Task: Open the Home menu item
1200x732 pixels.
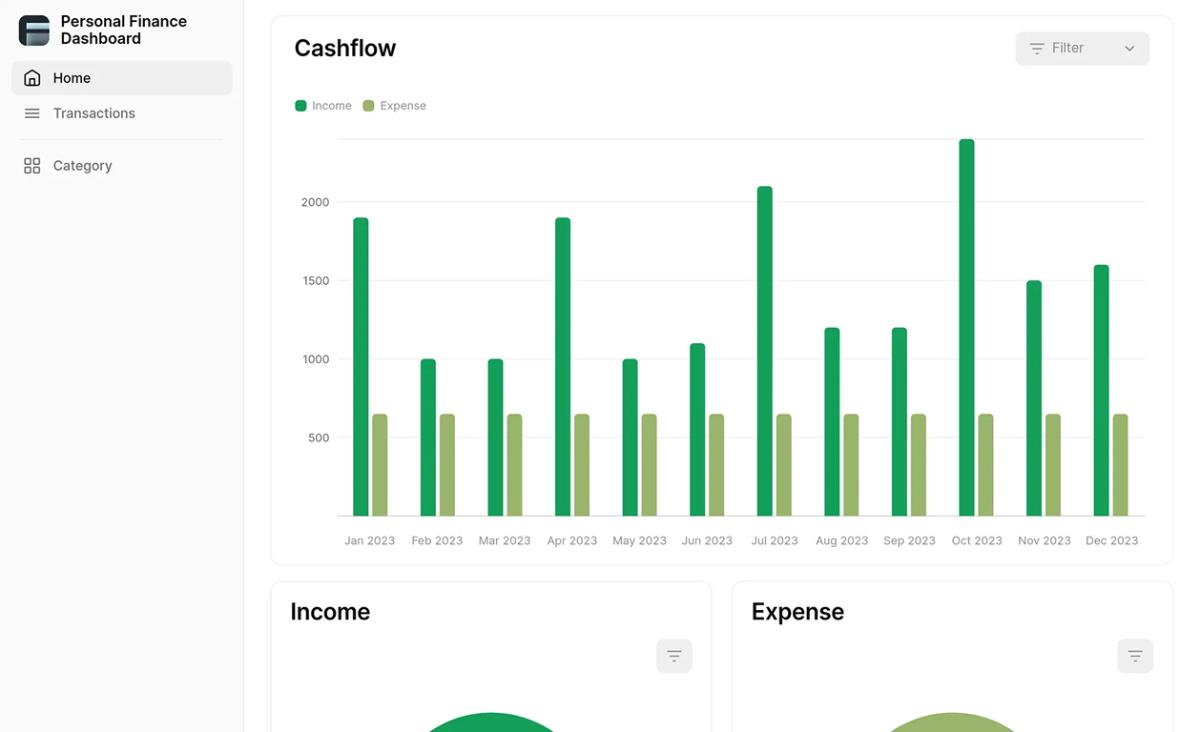Action: 122,78
